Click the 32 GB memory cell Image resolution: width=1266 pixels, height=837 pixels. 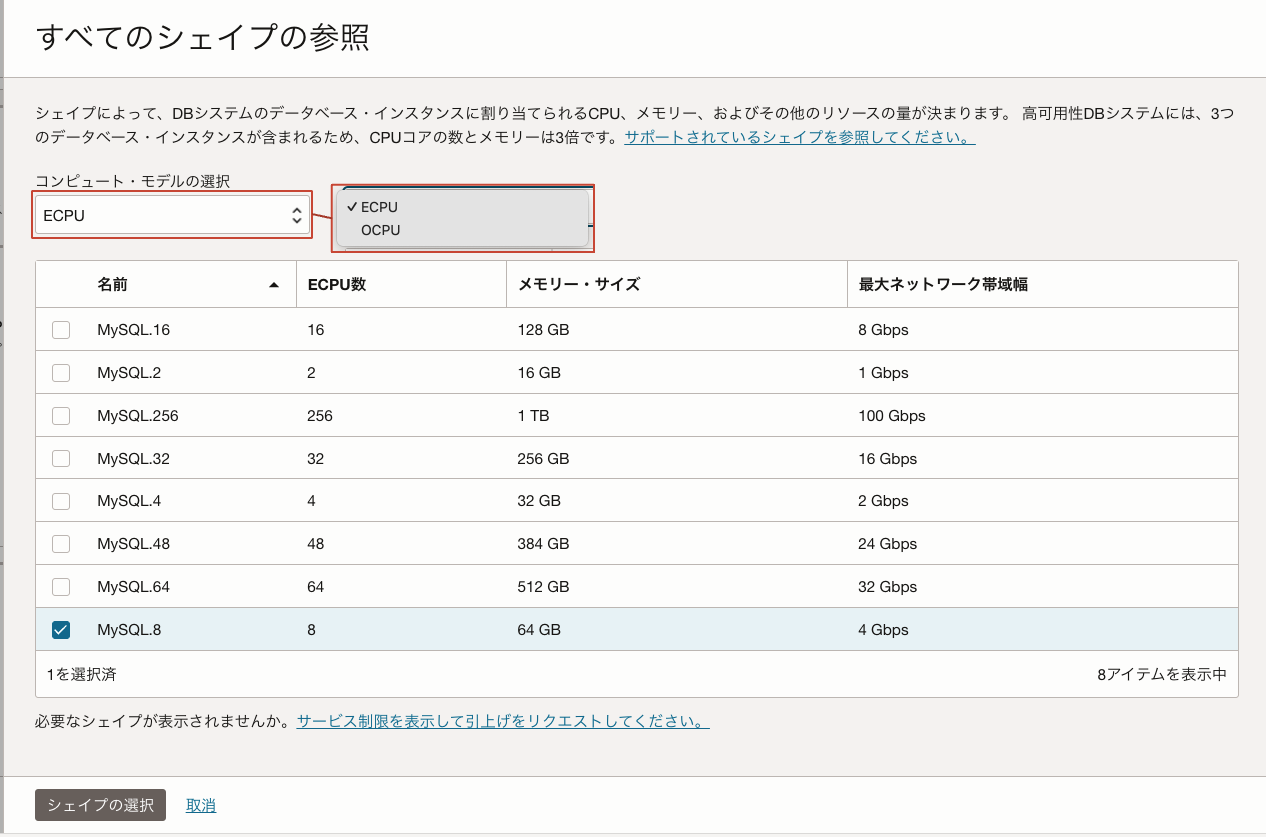coord(539,501)
